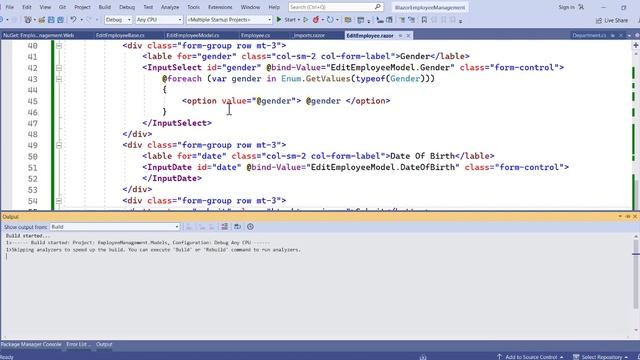This screenshot has width=640, height=360.
Task: Open the Analyze menu
Action: tap(170, 7)
